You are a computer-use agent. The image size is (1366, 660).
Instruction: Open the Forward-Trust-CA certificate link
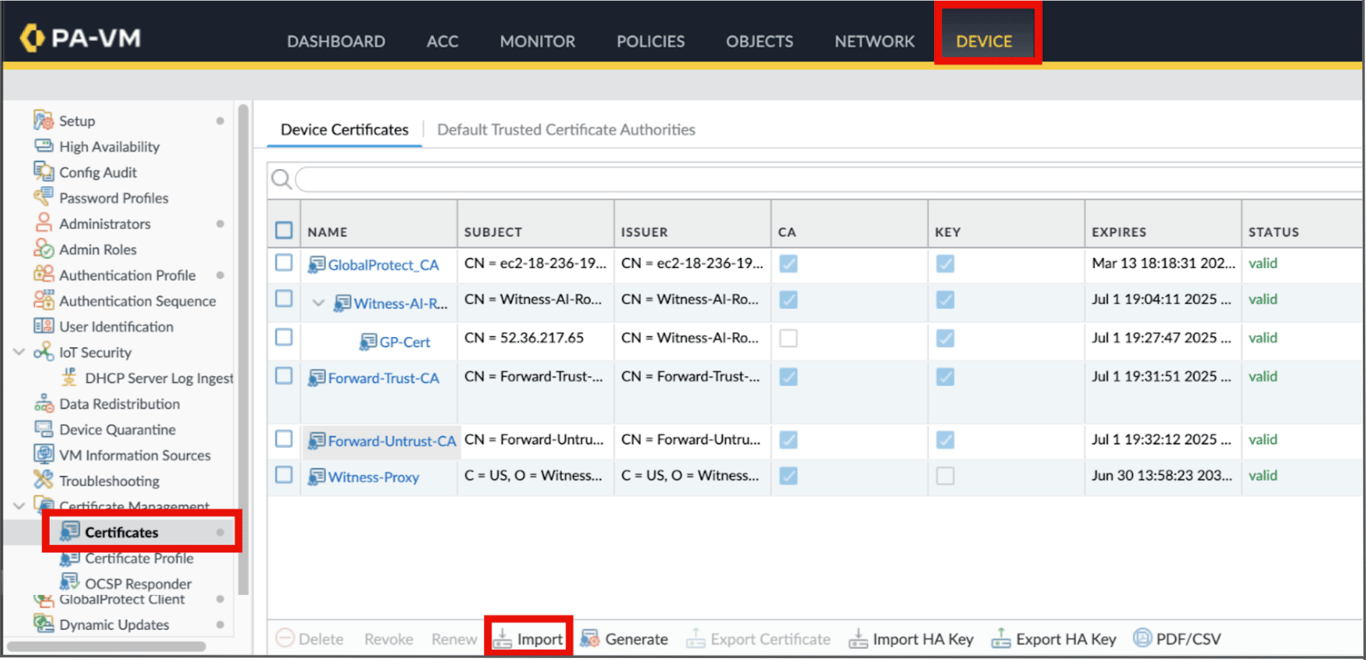tap(383, 379)
